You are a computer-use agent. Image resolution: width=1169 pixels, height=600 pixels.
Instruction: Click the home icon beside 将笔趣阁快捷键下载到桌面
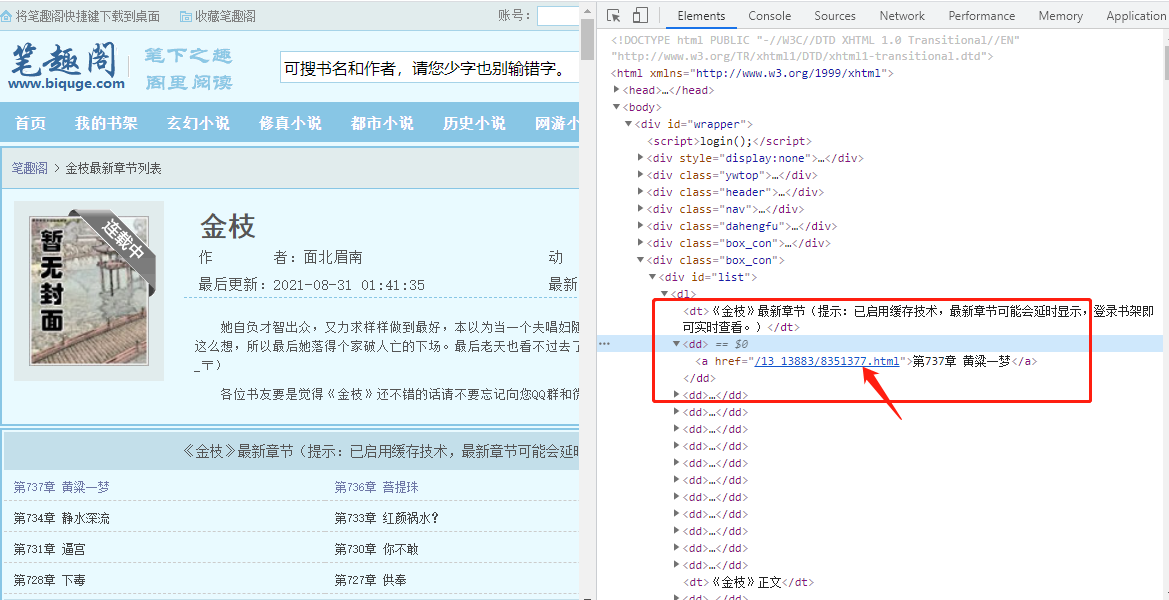7,16
